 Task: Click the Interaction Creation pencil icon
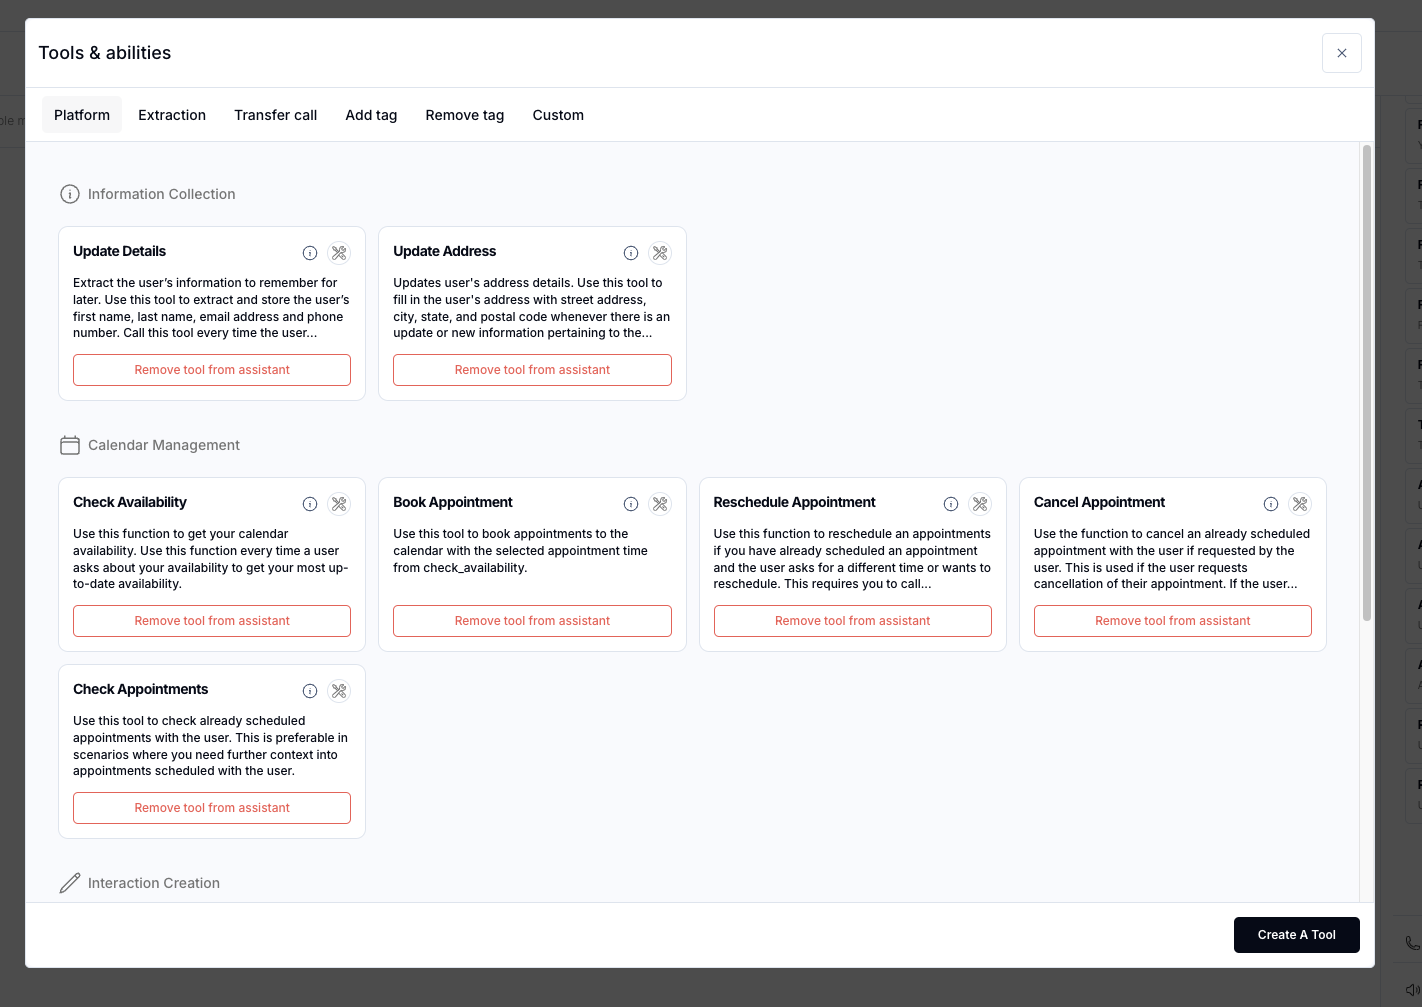coord(70,883)
